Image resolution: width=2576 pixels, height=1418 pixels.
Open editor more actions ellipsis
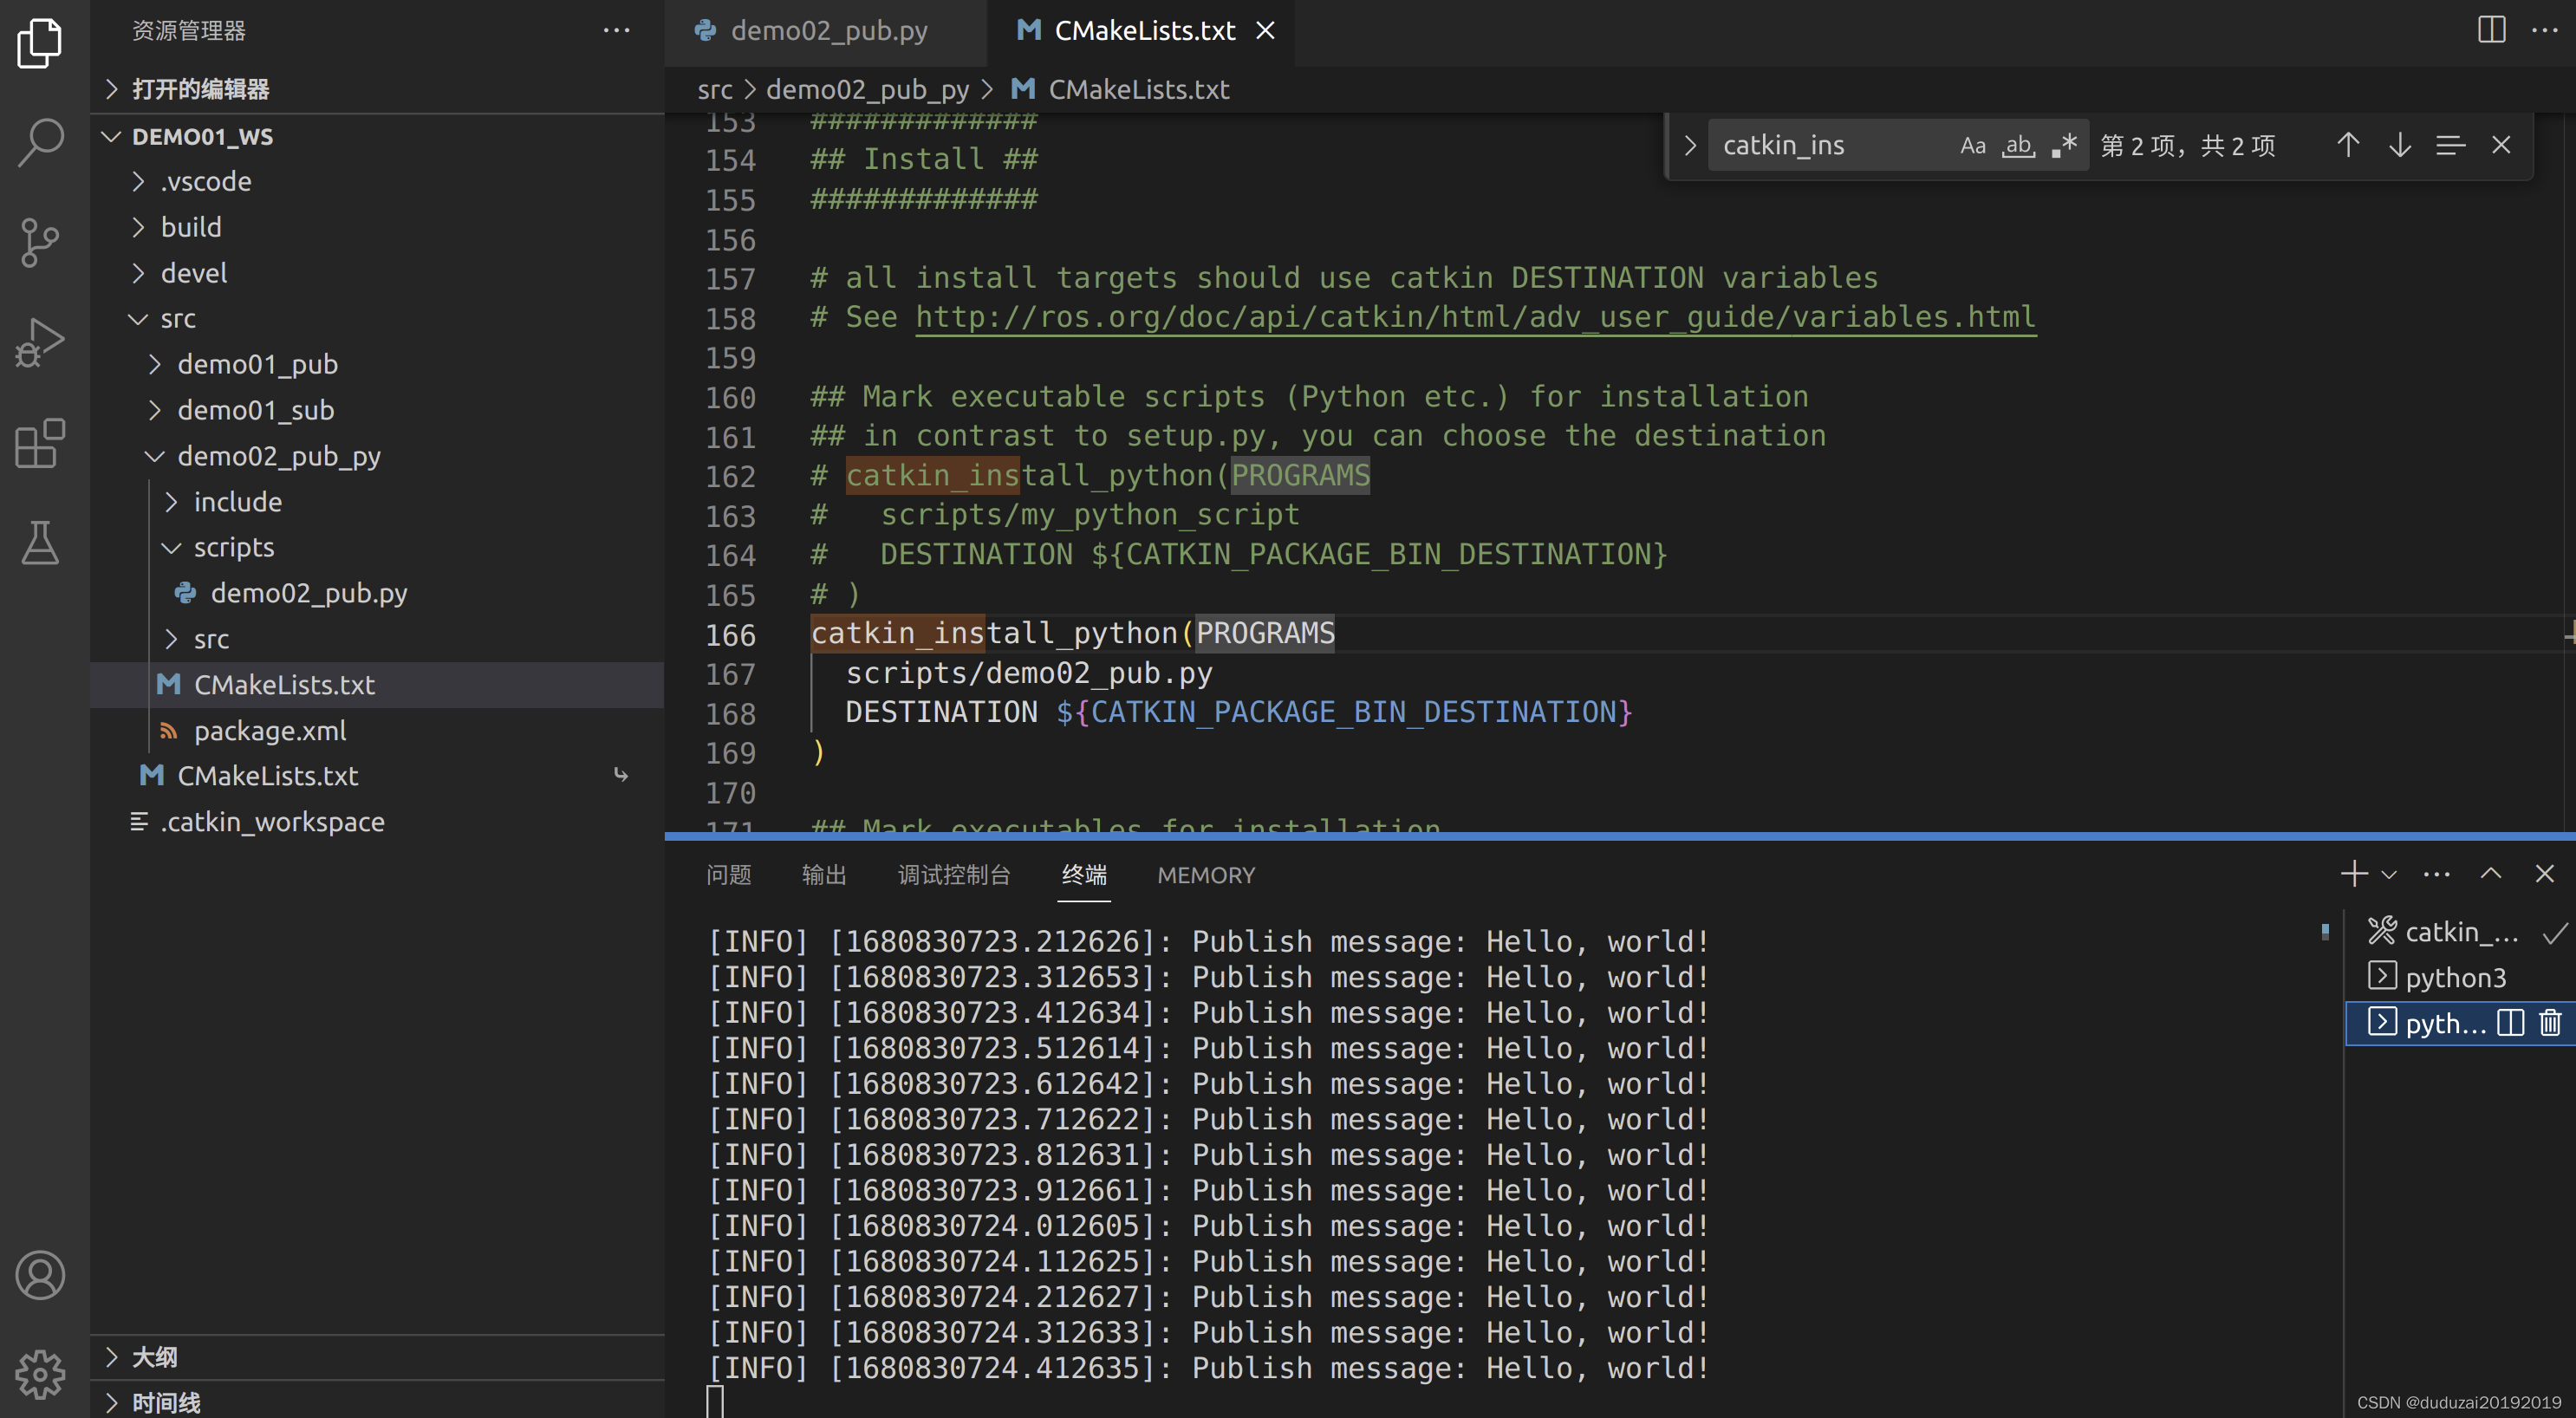point(2545,30)
